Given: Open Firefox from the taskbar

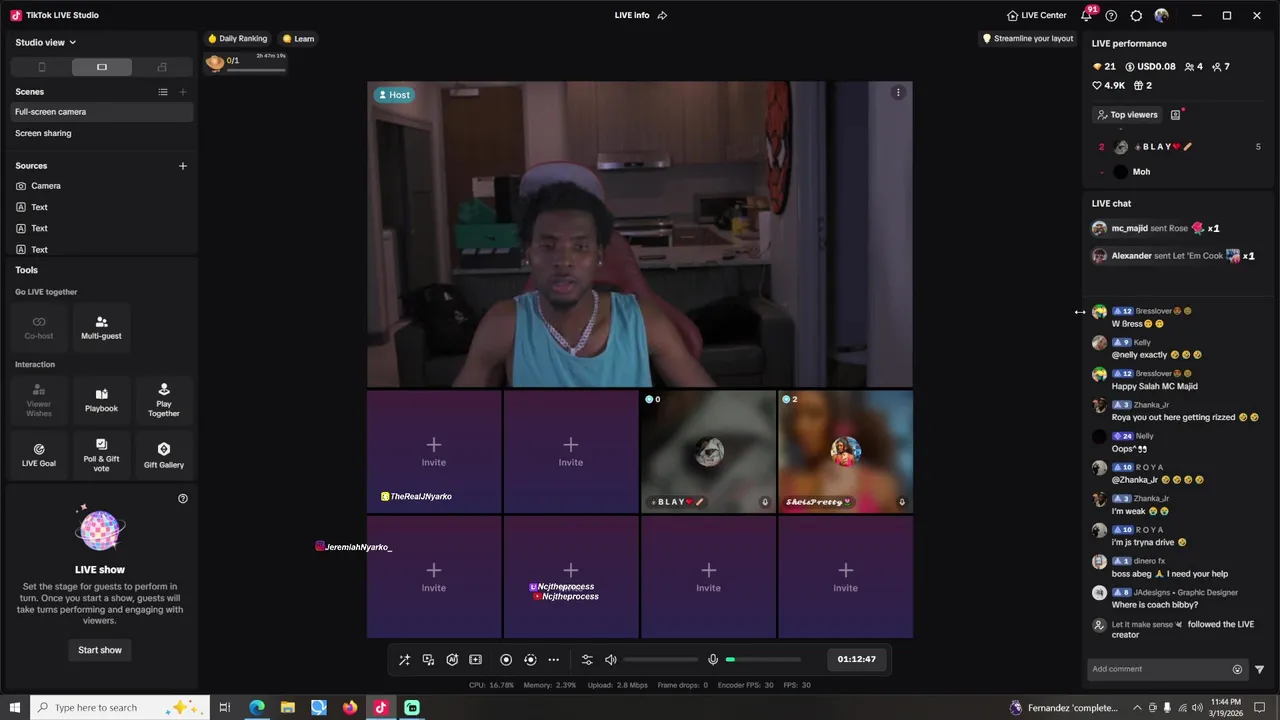Looking at the screenshot, I should (349, 708).
